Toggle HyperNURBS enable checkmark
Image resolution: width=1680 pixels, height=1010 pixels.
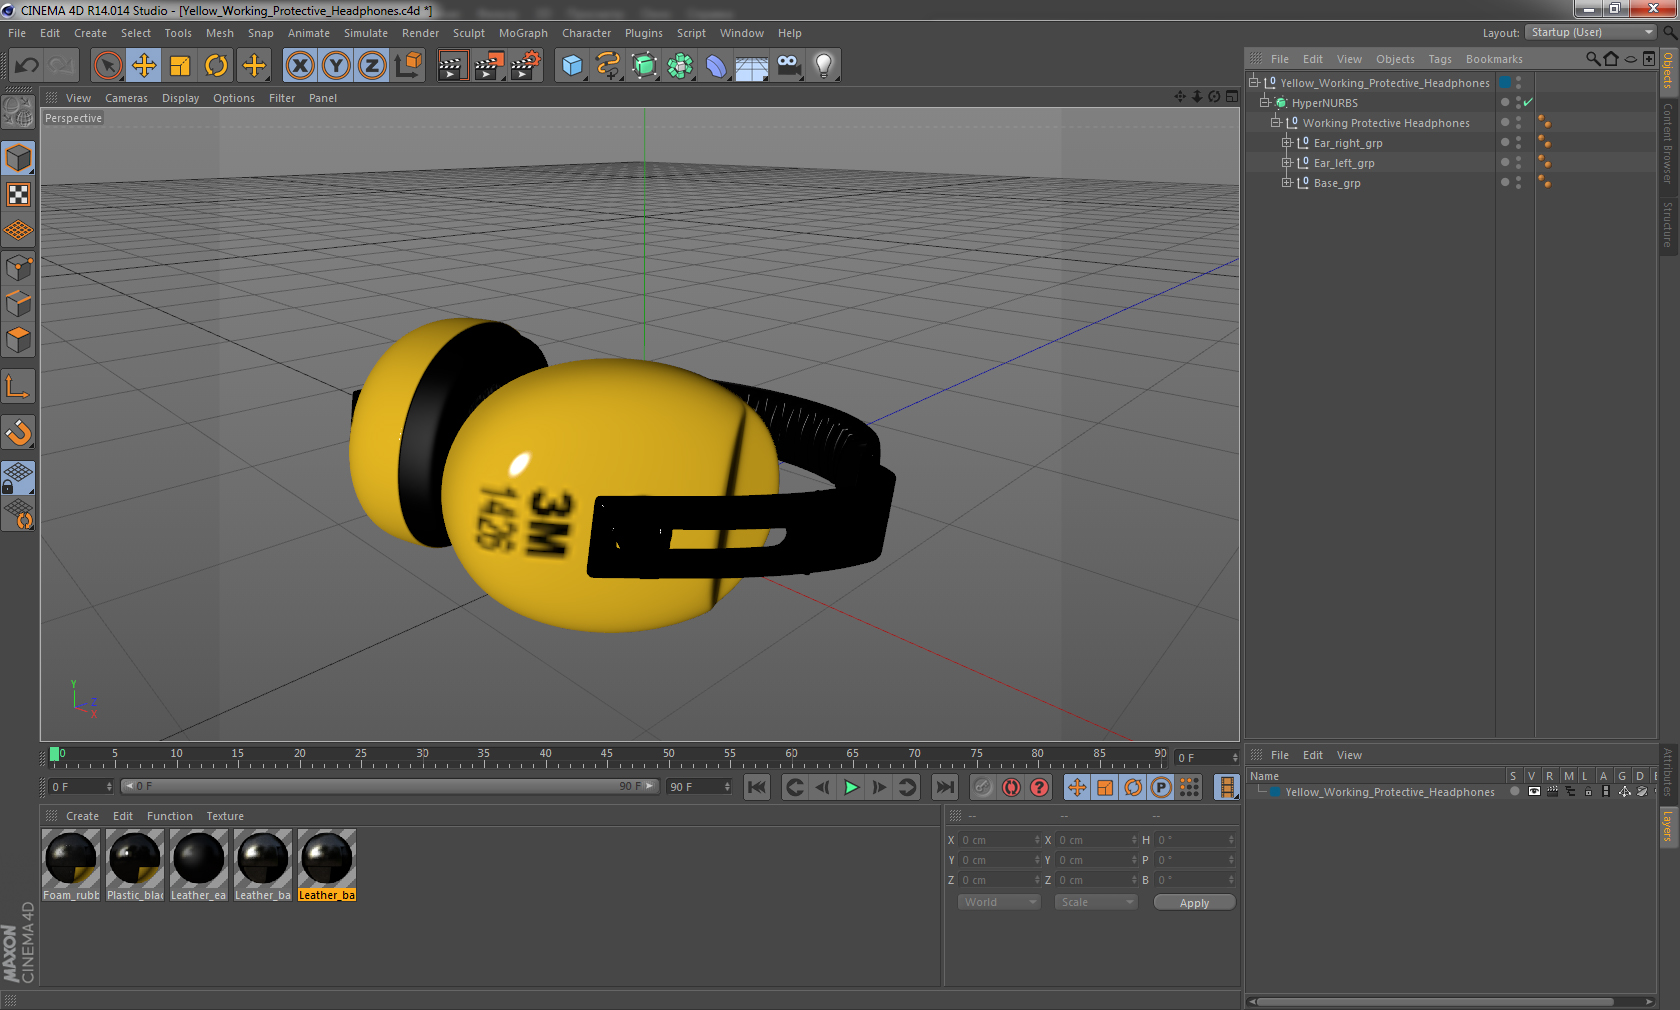pos(1528,102)
